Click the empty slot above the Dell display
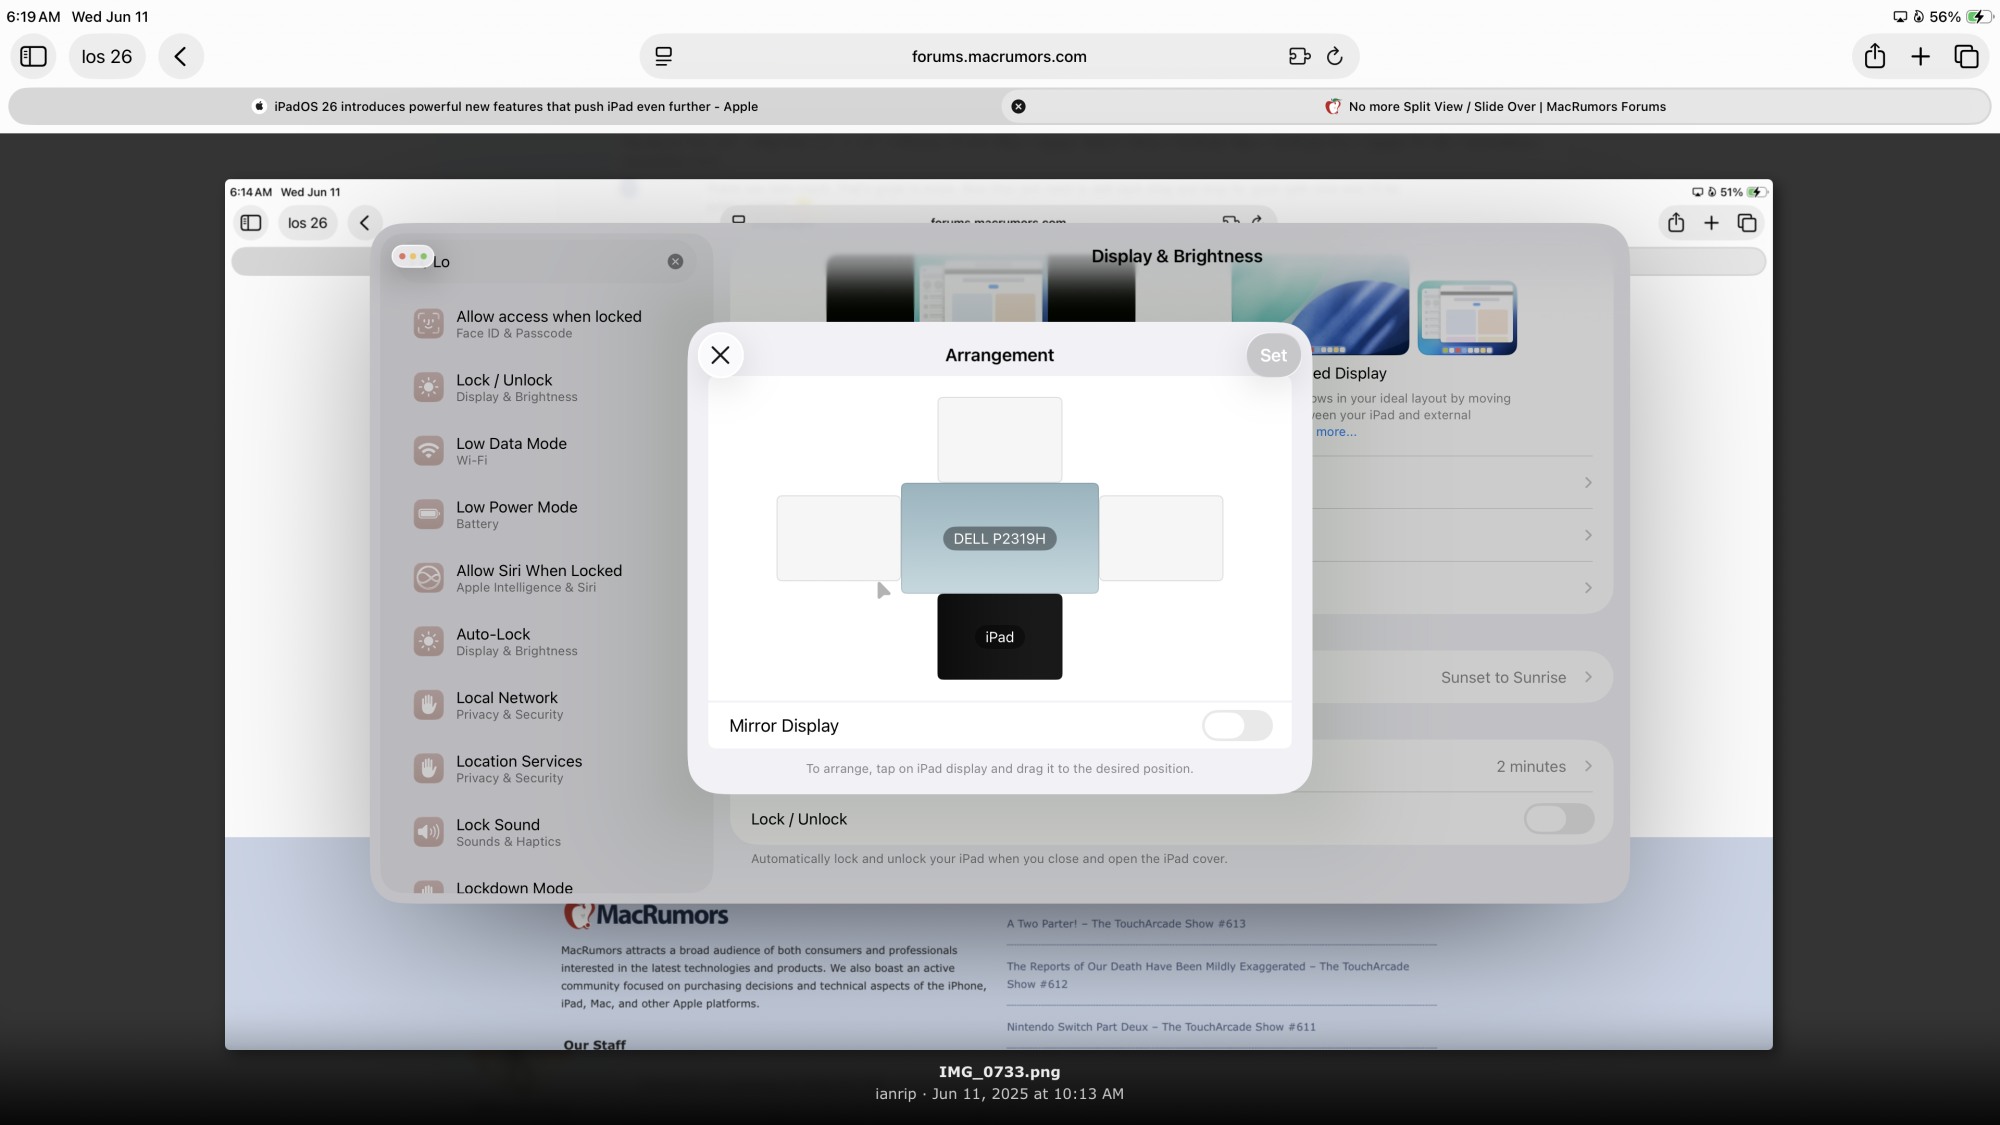This screenshot has width=2000, height=1125. pos(1000,440)
